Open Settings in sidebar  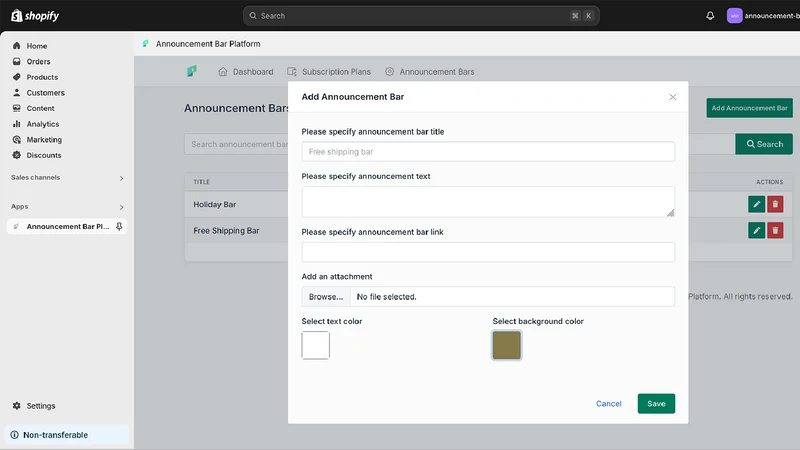pyautogui.click(x=41, y=406)
